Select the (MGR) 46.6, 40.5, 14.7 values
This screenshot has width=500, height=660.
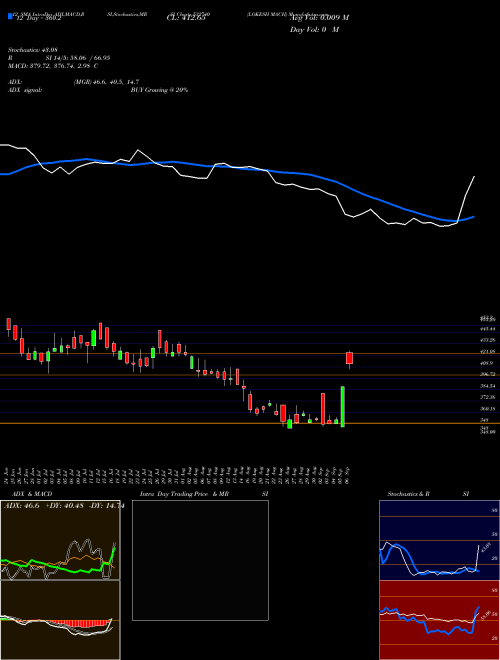(106, 82)
